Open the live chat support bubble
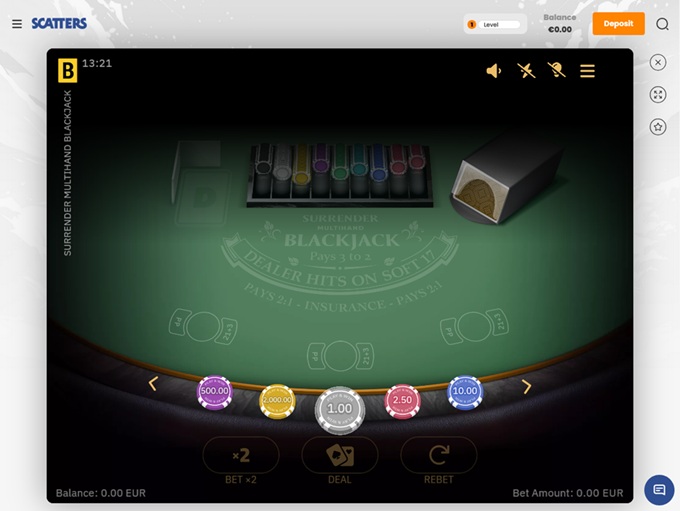 point(659,490)
